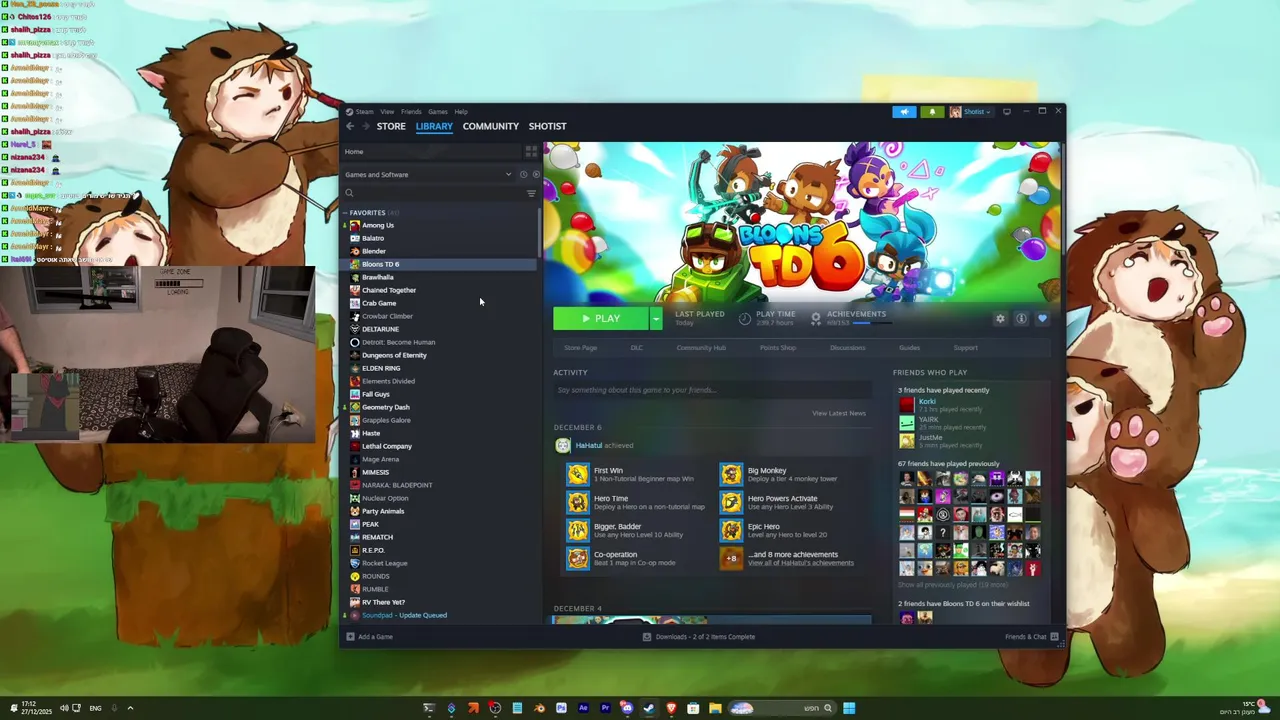Select Lethal Company in the library
The height and width of the screenshot is (720, 1280).
coord(387,446)
